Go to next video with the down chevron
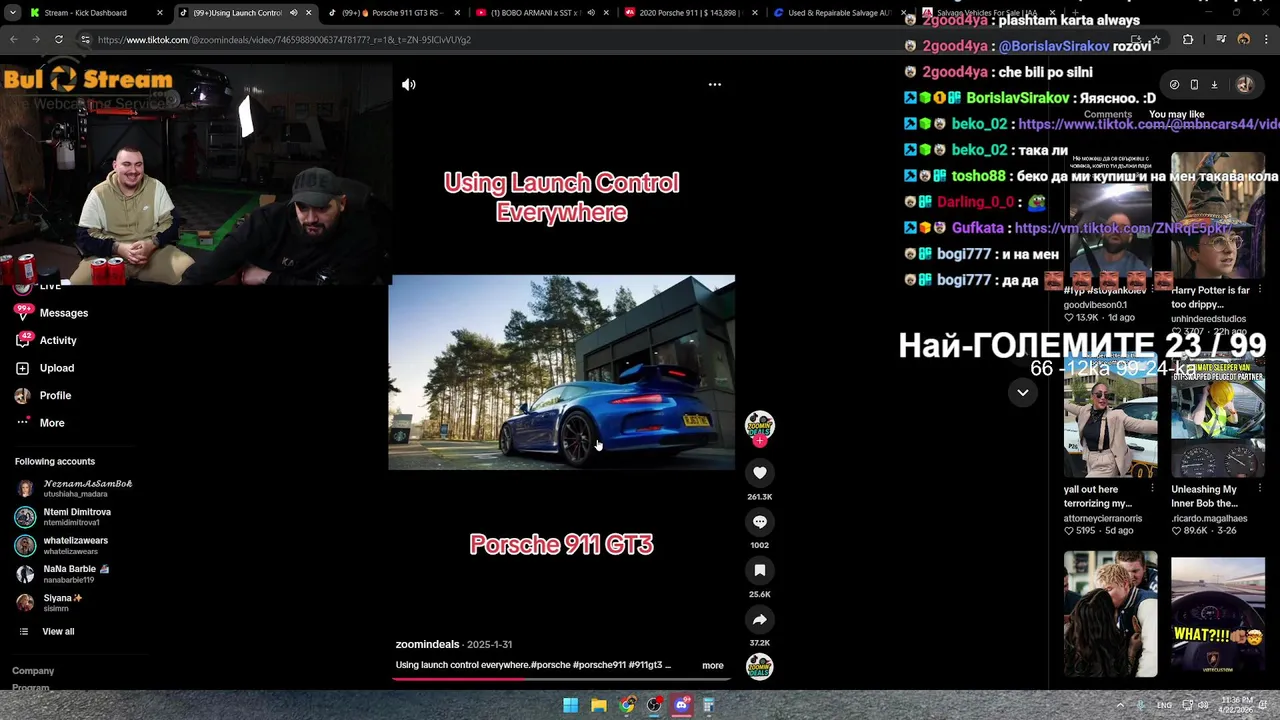Viewport: 1280px width, 720px height. tap(1023, 393)
